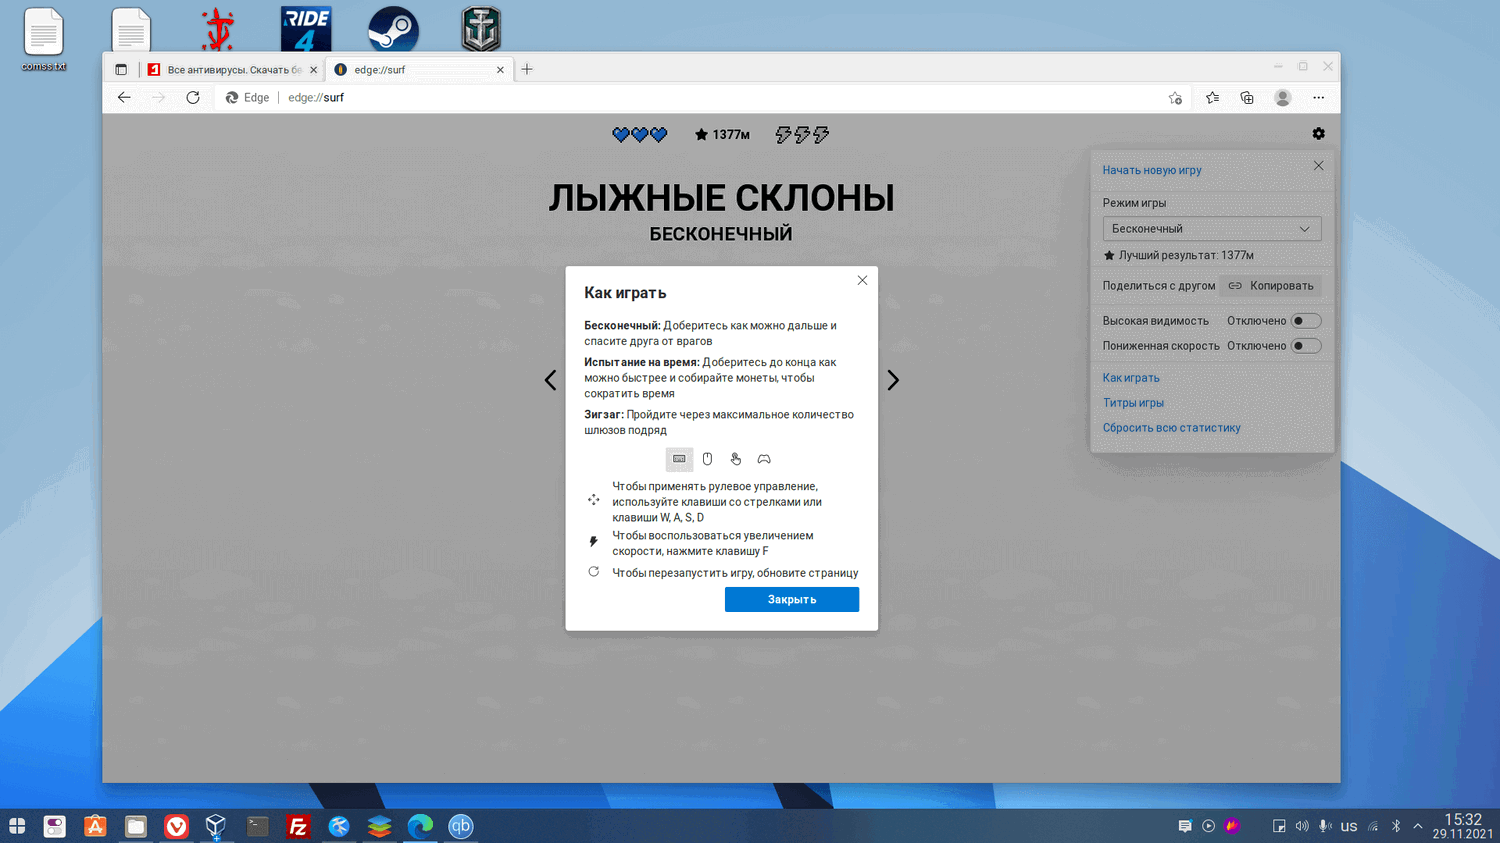Select the gamepad controls icon in the dialog
This screenshot has height=843, width=1500.
(x=764, y=459)
